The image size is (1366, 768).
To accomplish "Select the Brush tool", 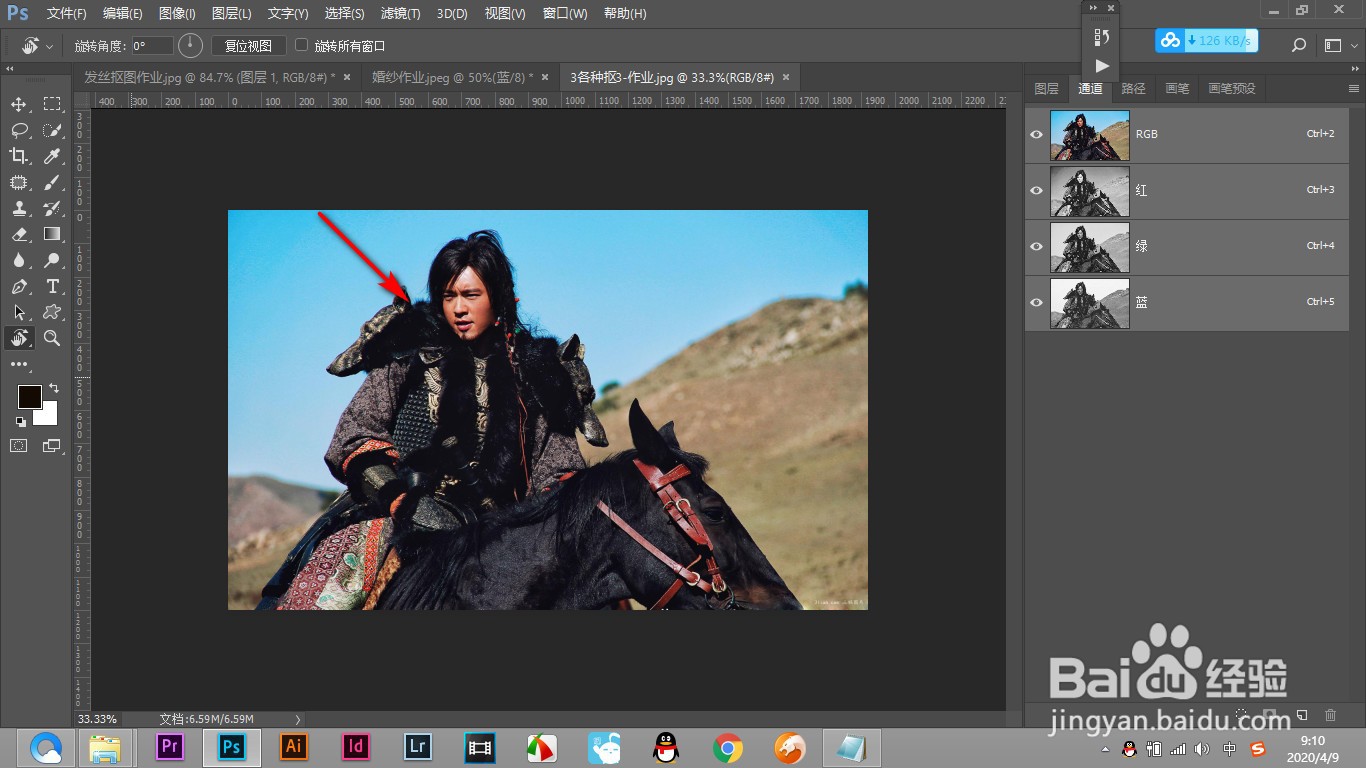I will pyautogui.click(x=52, y=182).
